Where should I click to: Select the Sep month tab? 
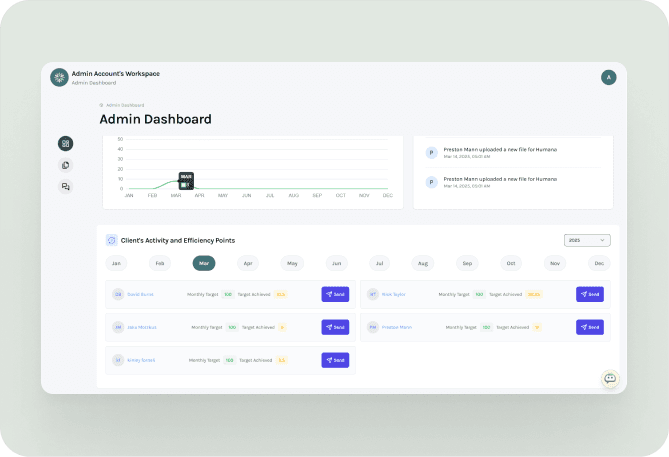[x=467, y=263]
